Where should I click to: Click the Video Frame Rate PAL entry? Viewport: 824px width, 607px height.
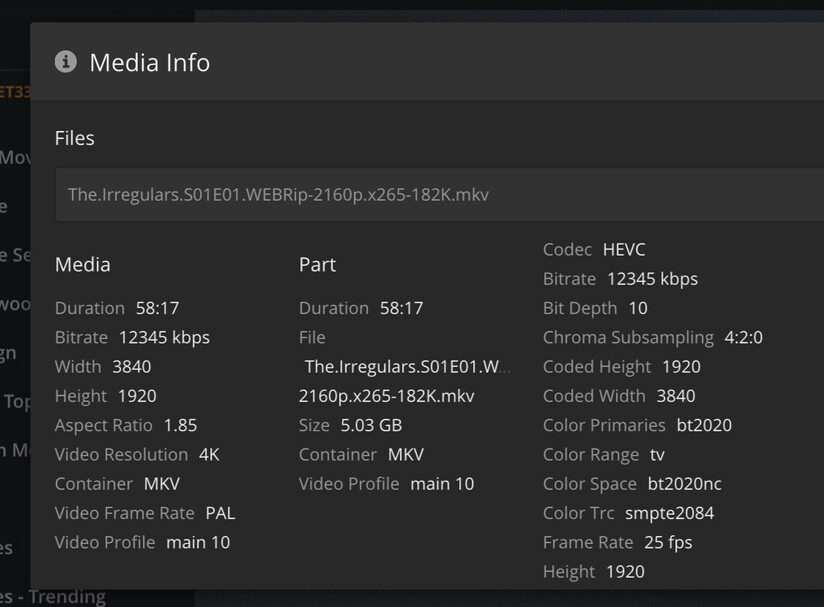coord(145,513)
